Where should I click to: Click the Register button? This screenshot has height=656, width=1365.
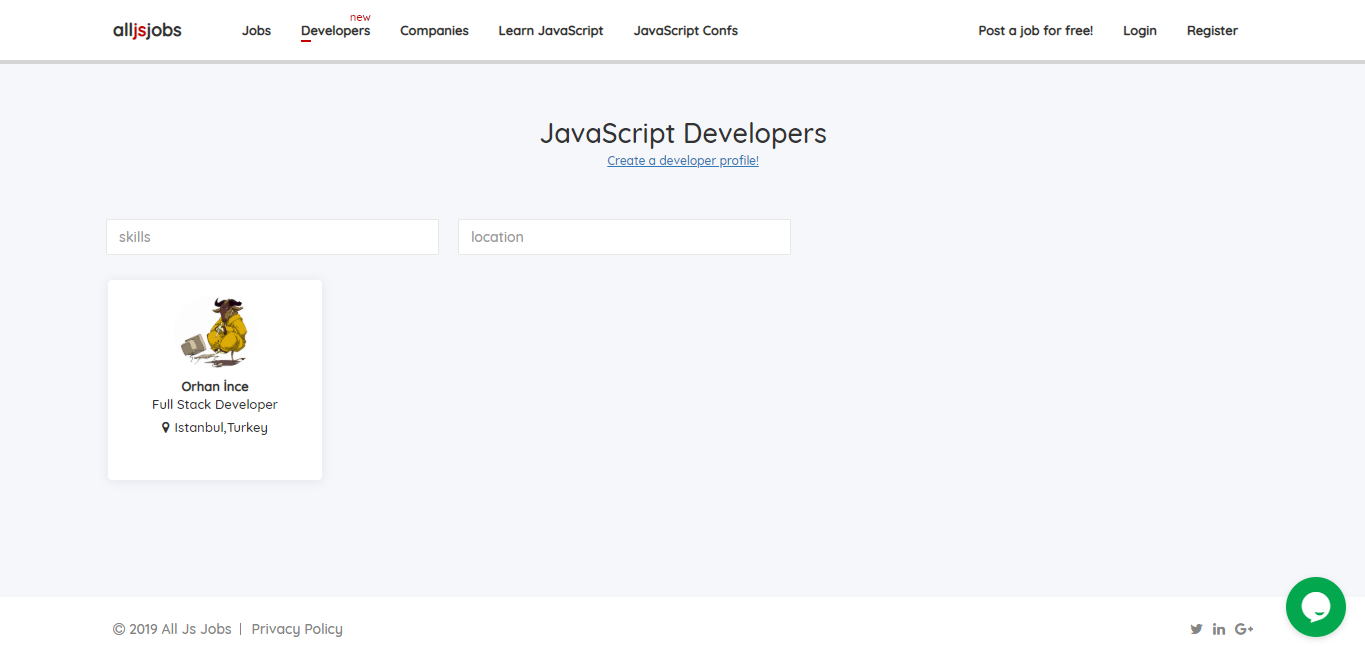coord(1211,30)
